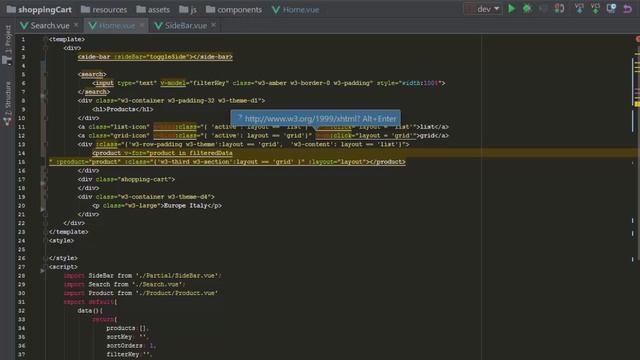Switch to the SideBar.vue editor tab
Screen dimensions: 640x360
(x=186, y=26)
